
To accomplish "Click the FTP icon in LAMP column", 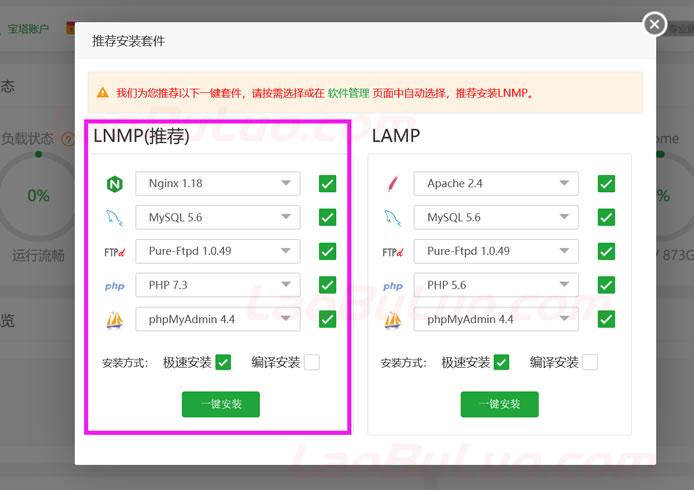I will (393, 252).
